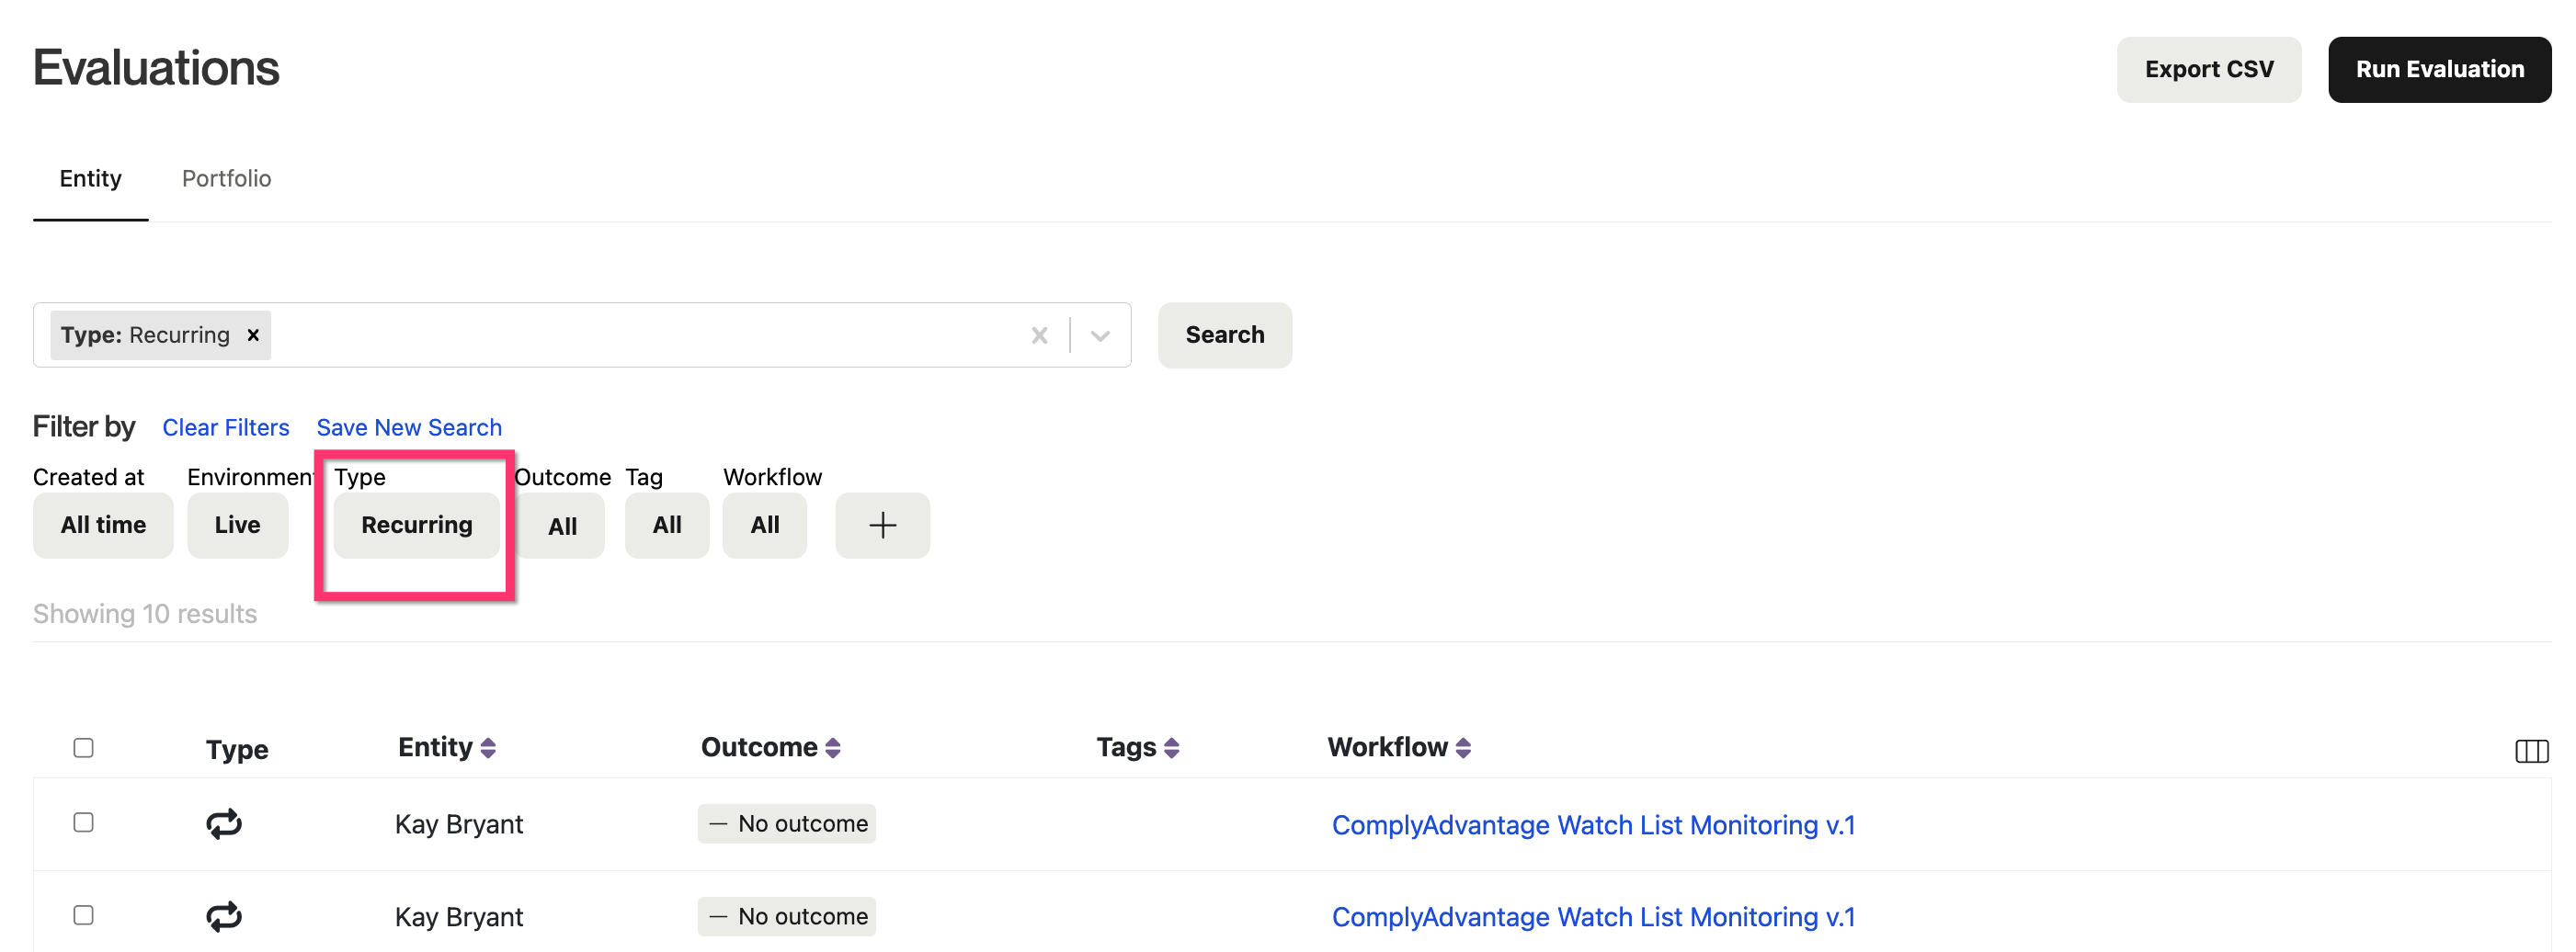Sort by Outcome column arrows
2576x952 pixels.
pyautogui.click(x=832, y=748)
